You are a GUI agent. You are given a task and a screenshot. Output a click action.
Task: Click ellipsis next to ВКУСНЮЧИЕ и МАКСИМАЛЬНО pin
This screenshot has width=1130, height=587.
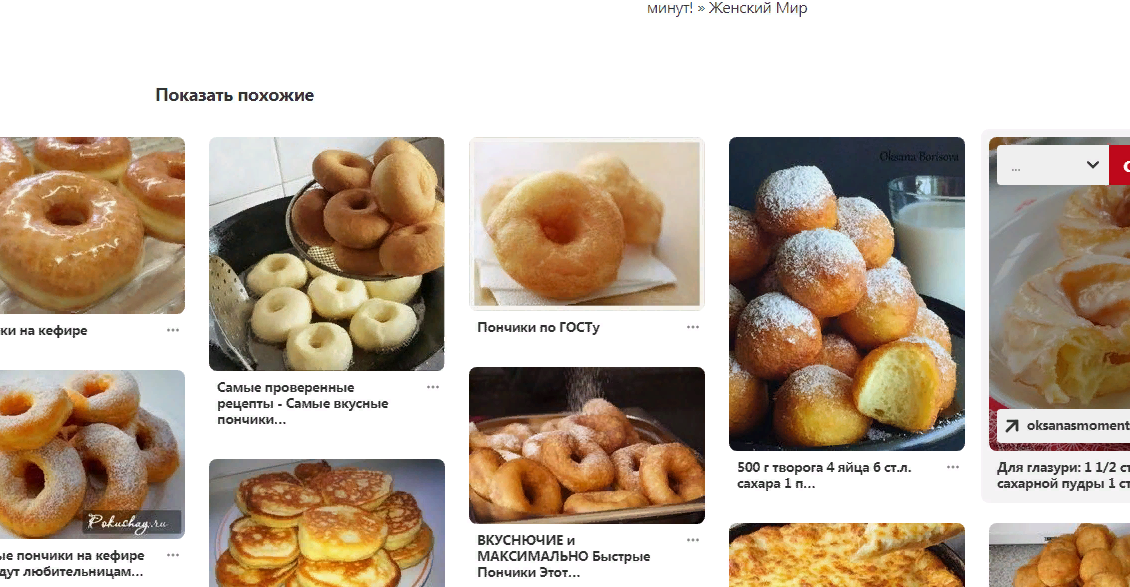(x=693, y=540)
